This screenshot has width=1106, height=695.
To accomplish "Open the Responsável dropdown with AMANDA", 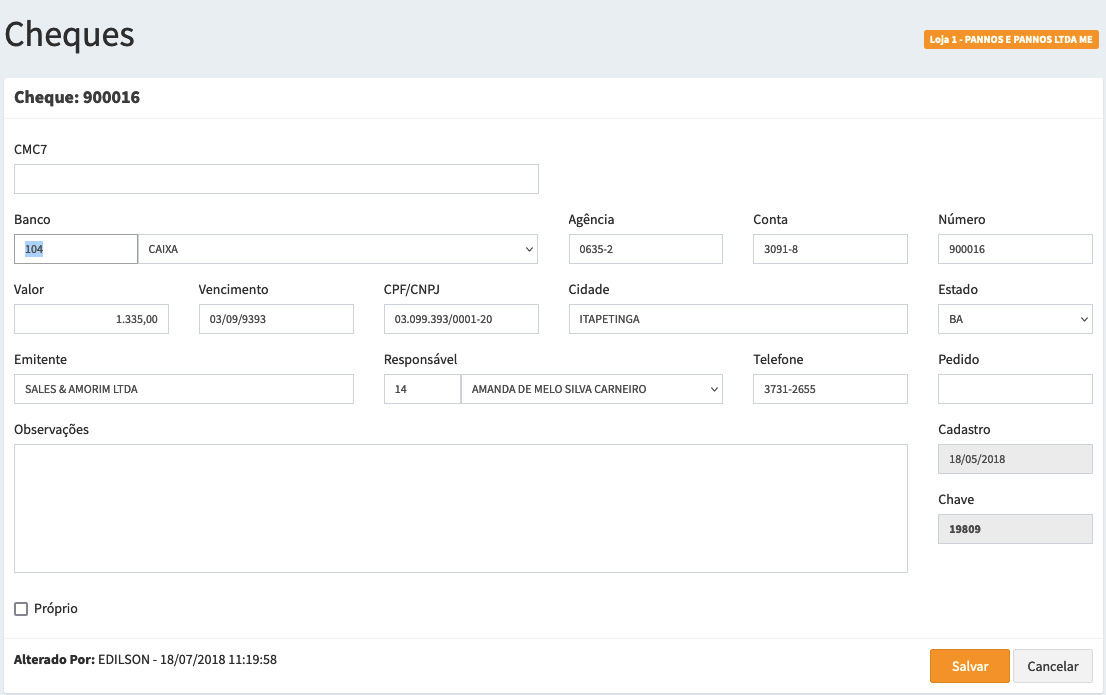I will (591, 389).
